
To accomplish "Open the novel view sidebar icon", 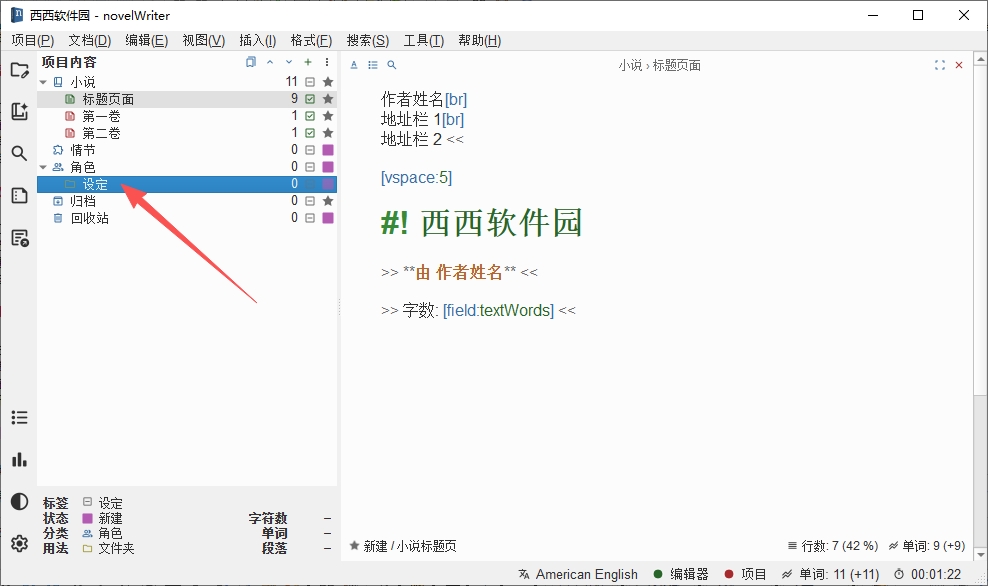I will [20, 112].
